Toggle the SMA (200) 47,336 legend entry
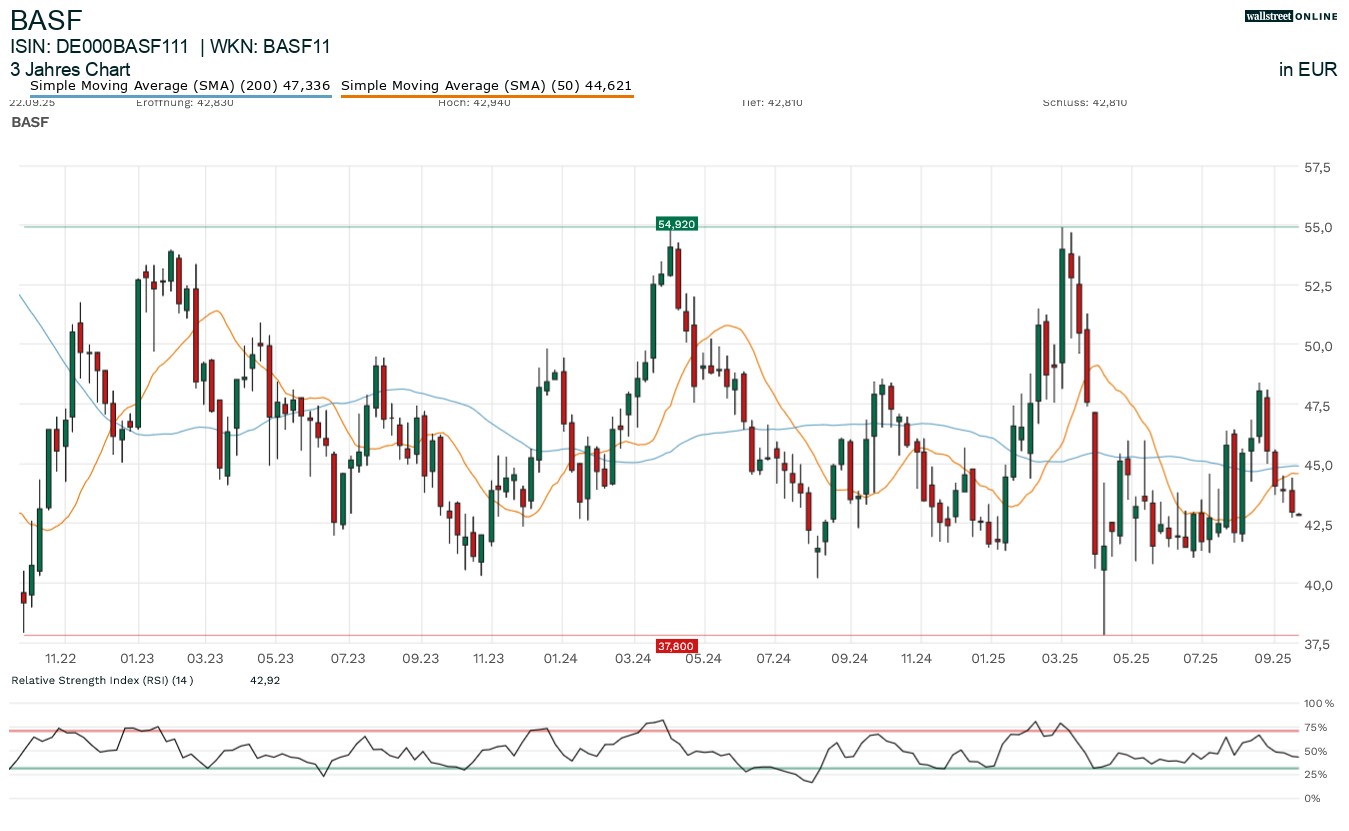 (180, 86)
